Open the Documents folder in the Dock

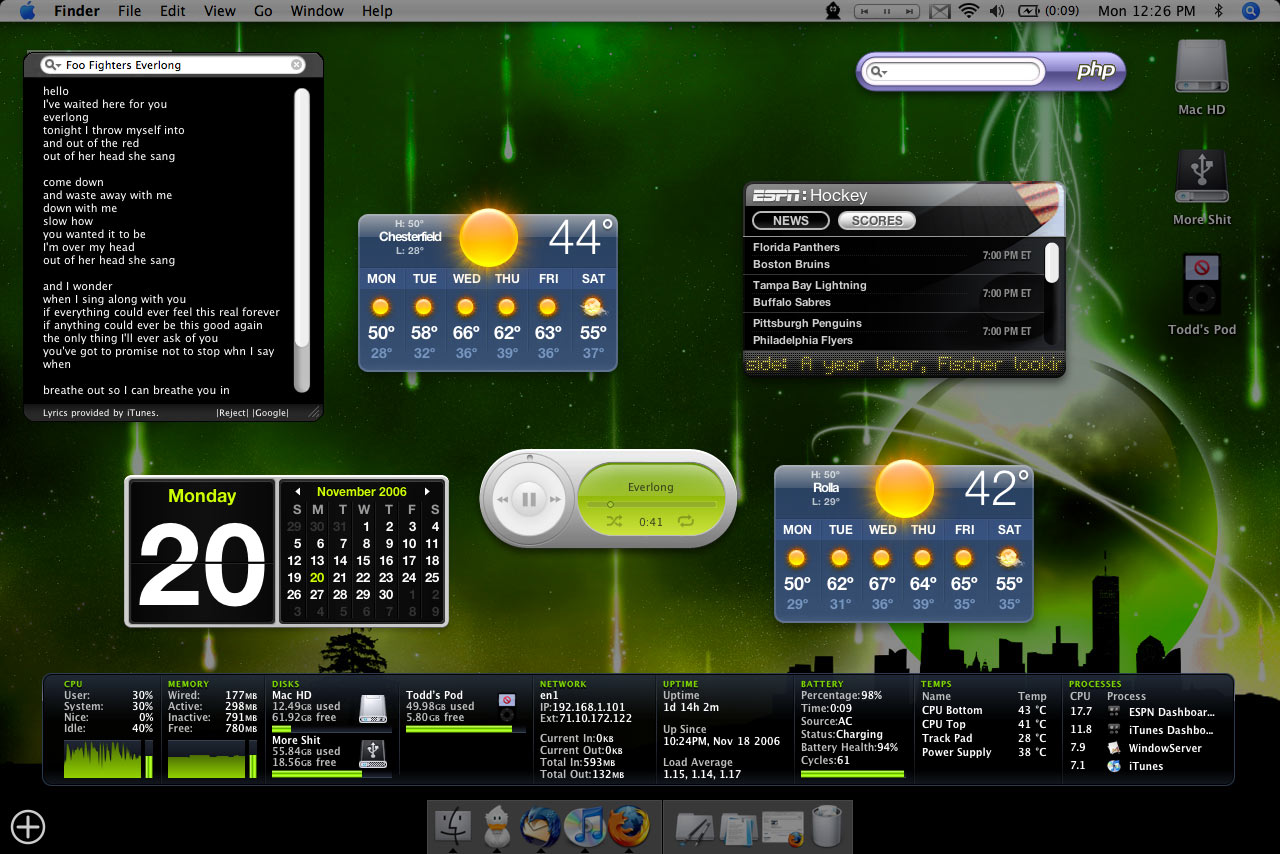click(739, 827)
